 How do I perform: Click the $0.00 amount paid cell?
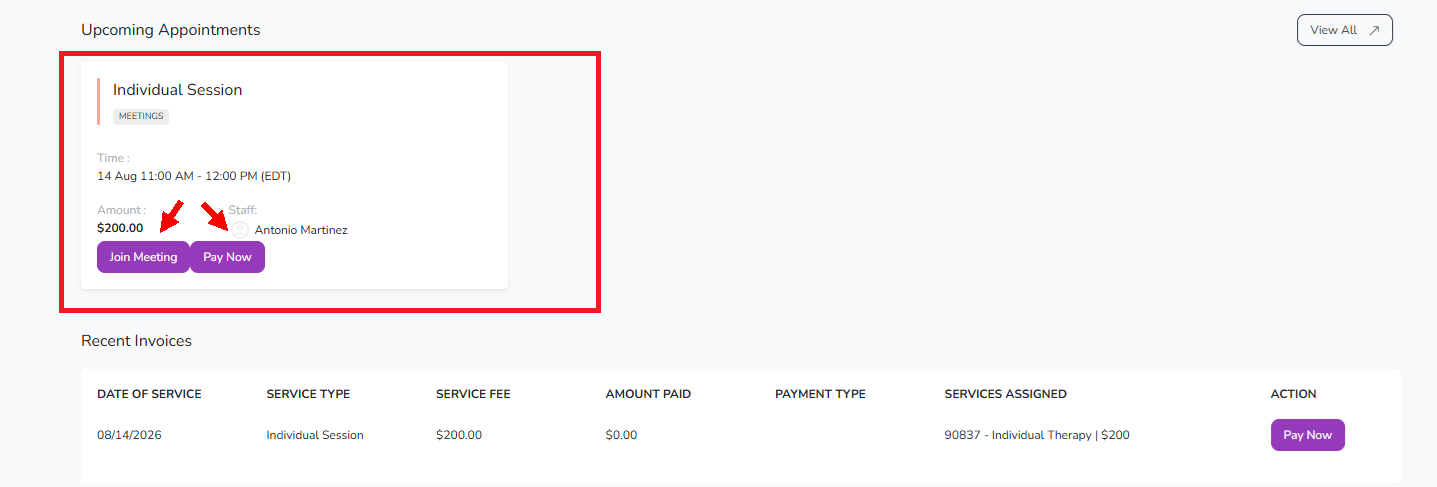pos(621,435)
